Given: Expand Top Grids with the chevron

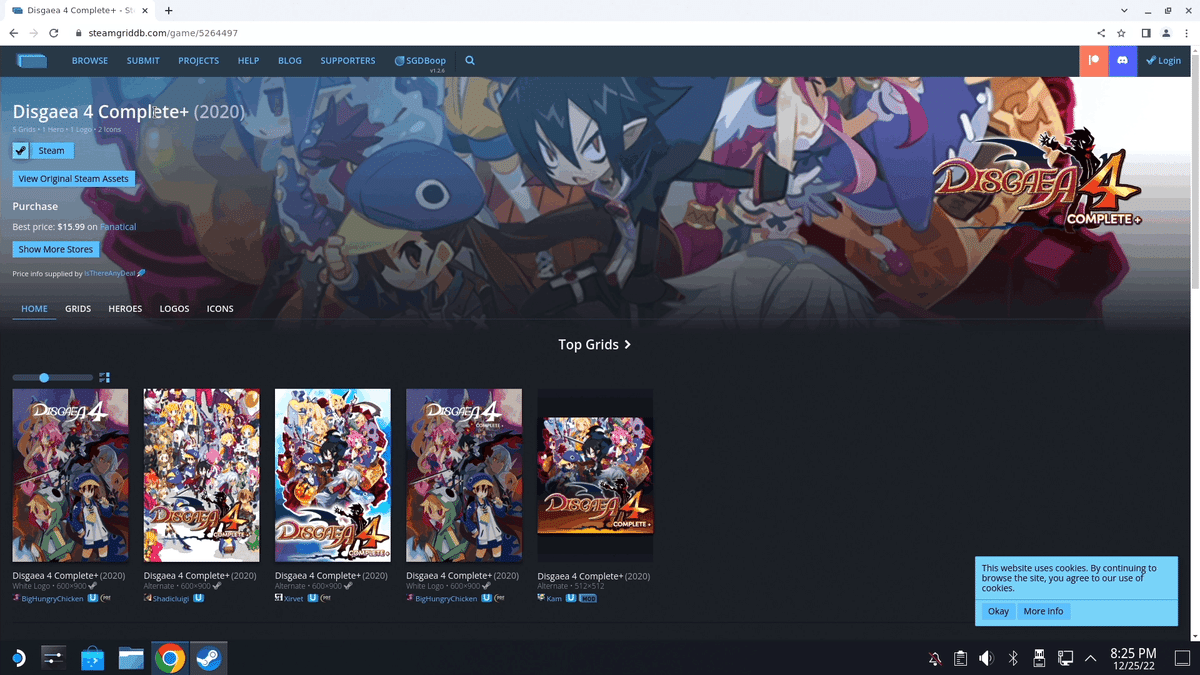Looking at the screenshot, I should click(x=627, y=344).
